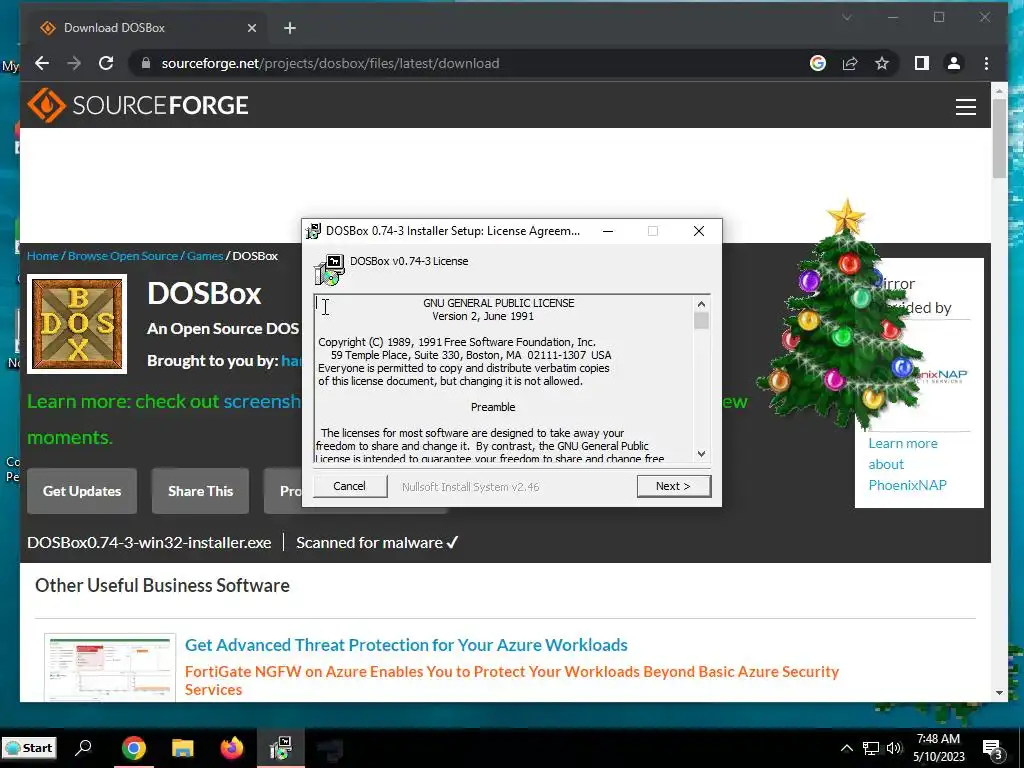Open volume control tray icon
Viewport: 1024px width, 768px height.
click(x=894, y=748)
